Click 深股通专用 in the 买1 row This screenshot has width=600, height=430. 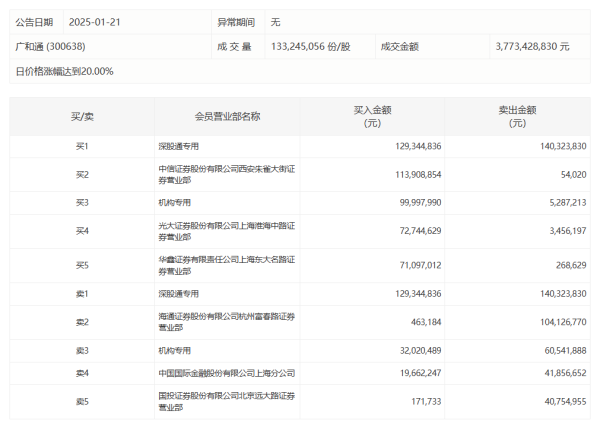(x=179, y=146)
